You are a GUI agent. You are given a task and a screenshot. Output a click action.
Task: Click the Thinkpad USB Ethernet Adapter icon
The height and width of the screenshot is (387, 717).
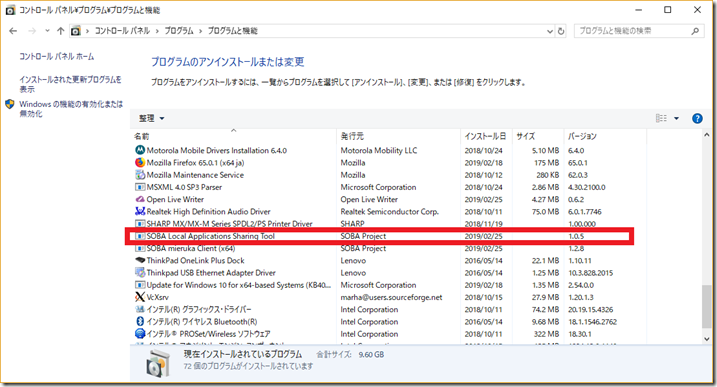140,273
